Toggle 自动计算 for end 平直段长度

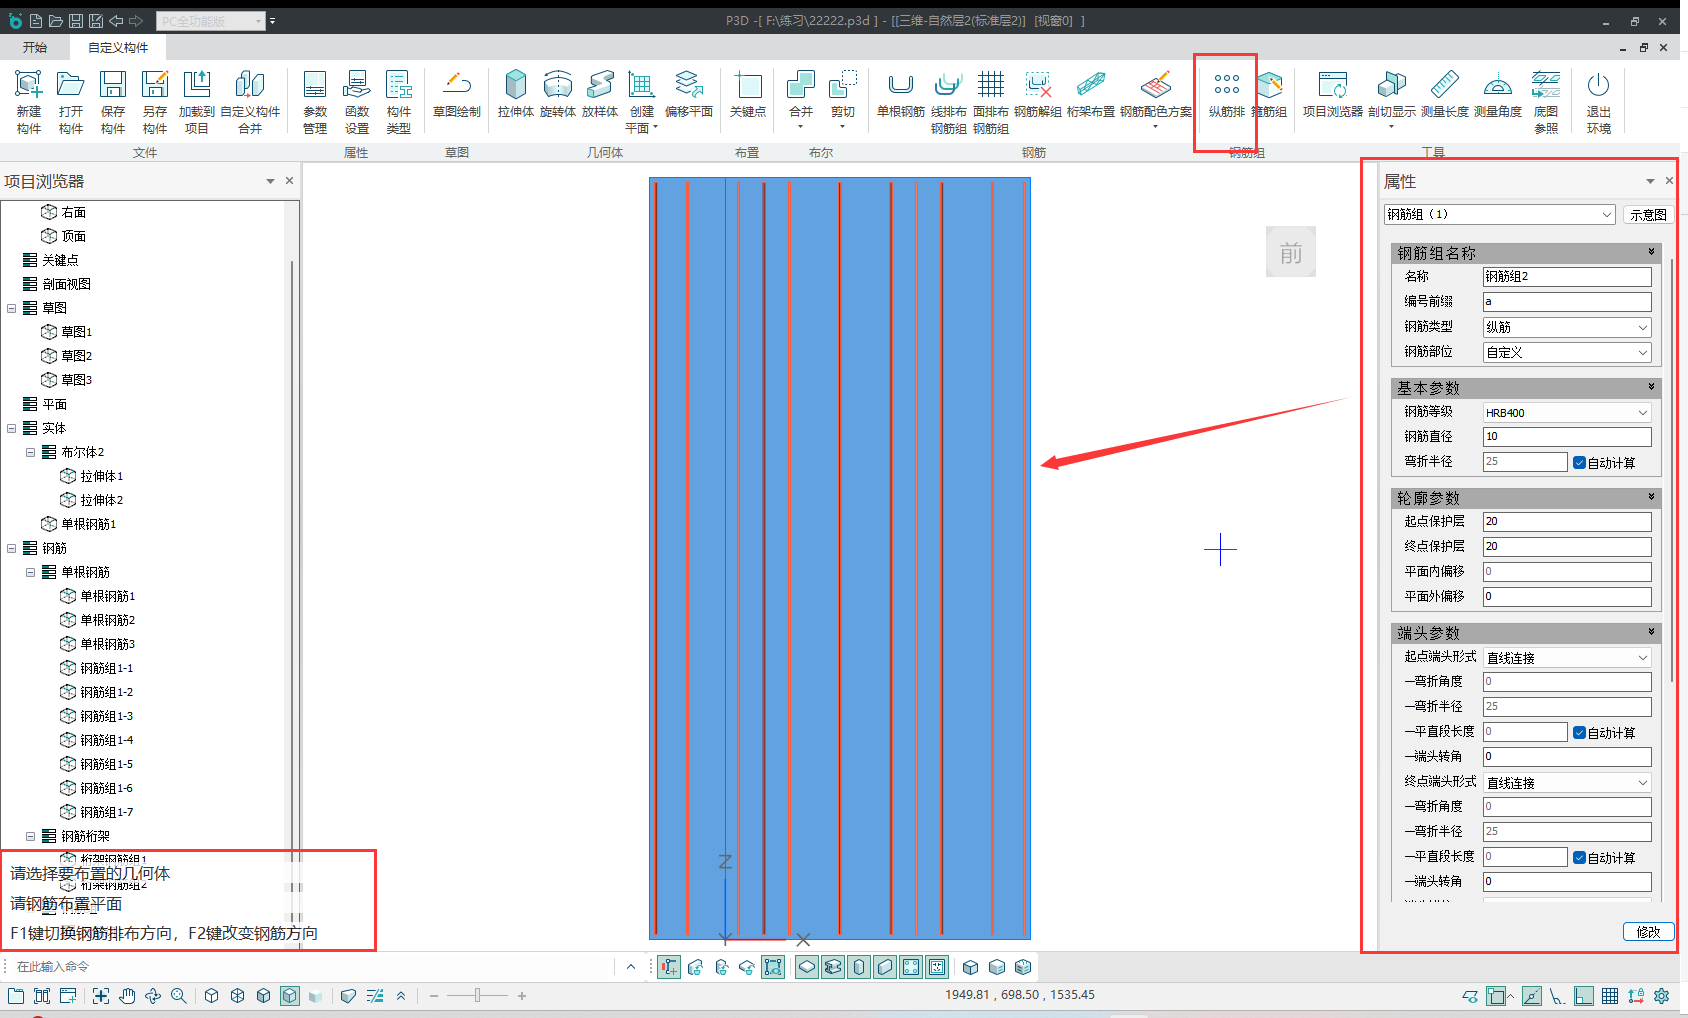point(1580,857)
